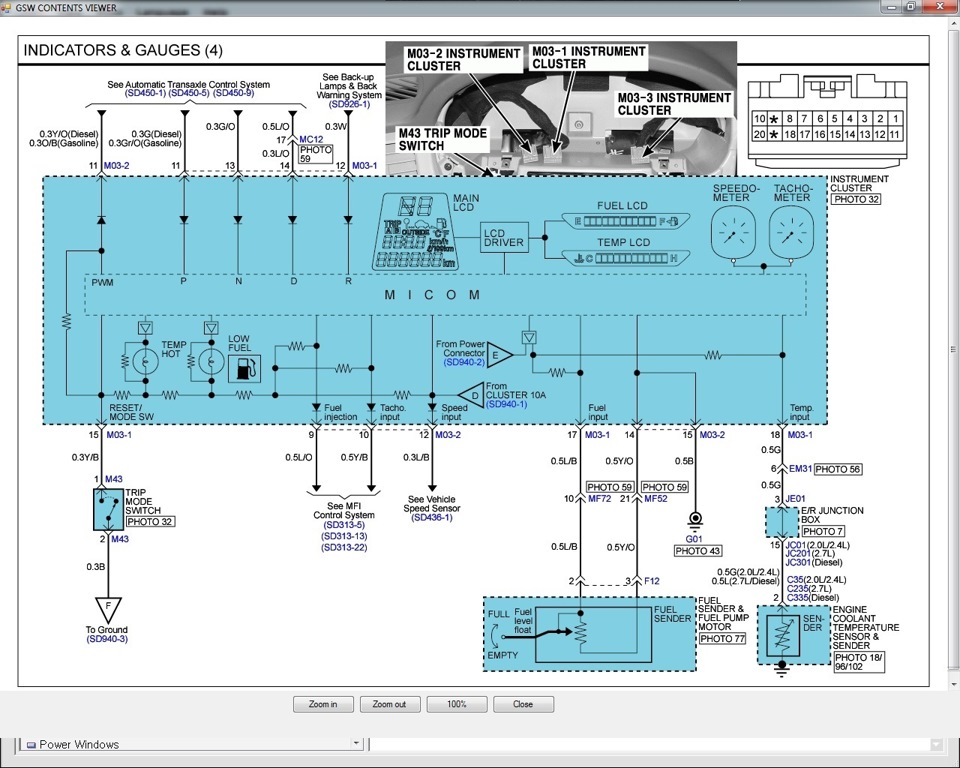Click the tachometer gauge symbol
Screen dimensions: 960x768
791,233
